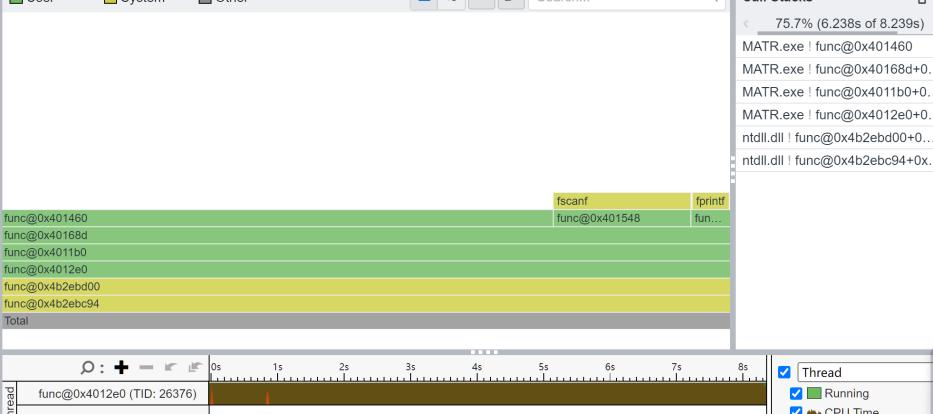Open the Thread grouping dropdown

click(865, 372)
